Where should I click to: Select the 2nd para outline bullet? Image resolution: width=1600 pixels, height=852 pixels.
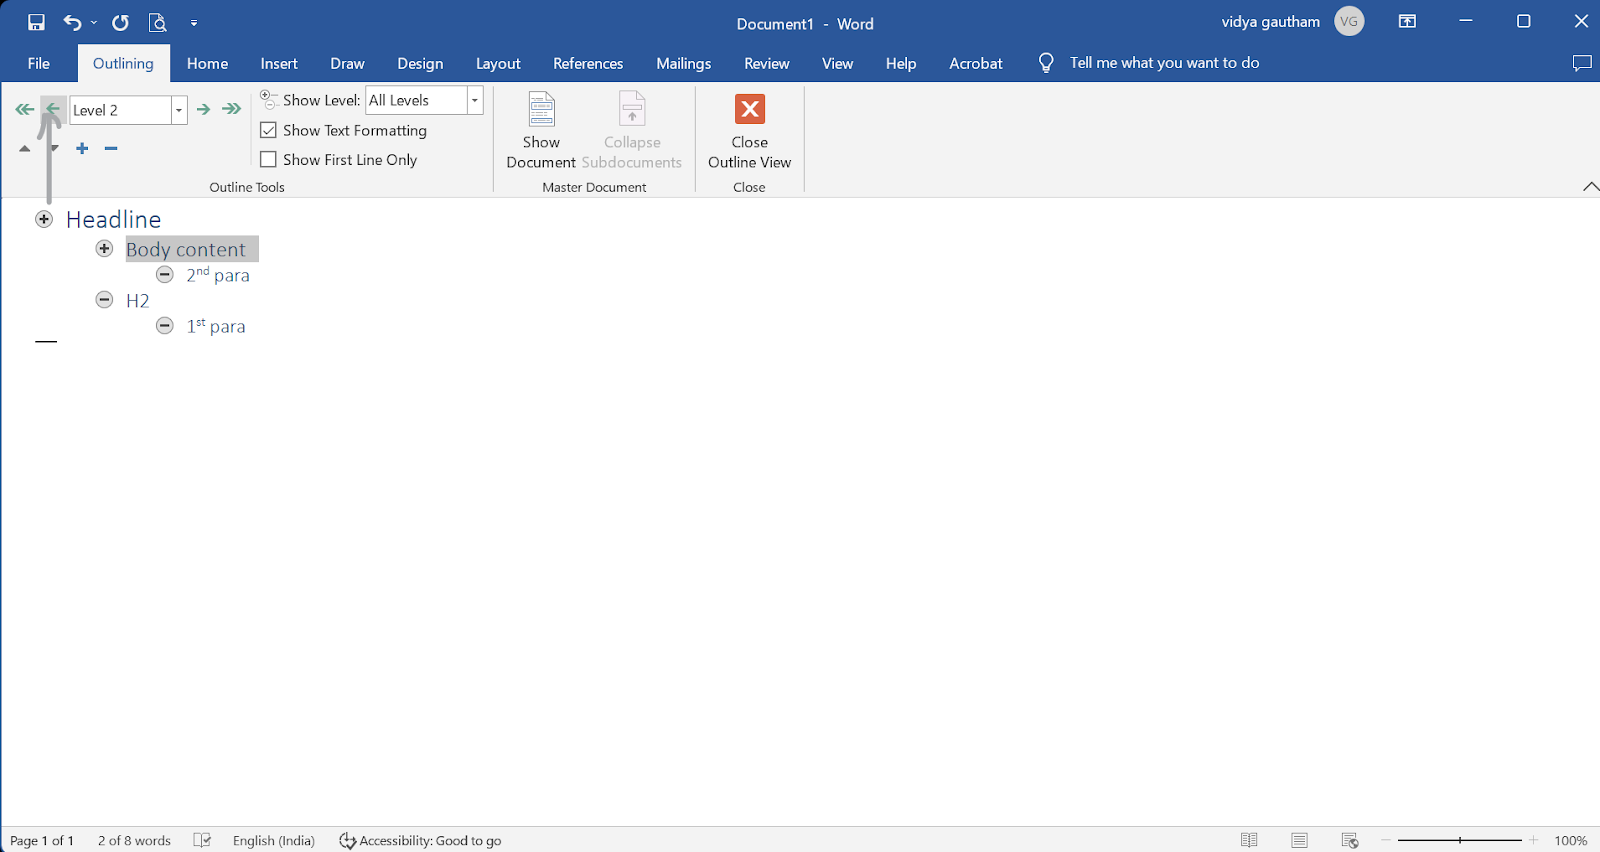(165, 274)
